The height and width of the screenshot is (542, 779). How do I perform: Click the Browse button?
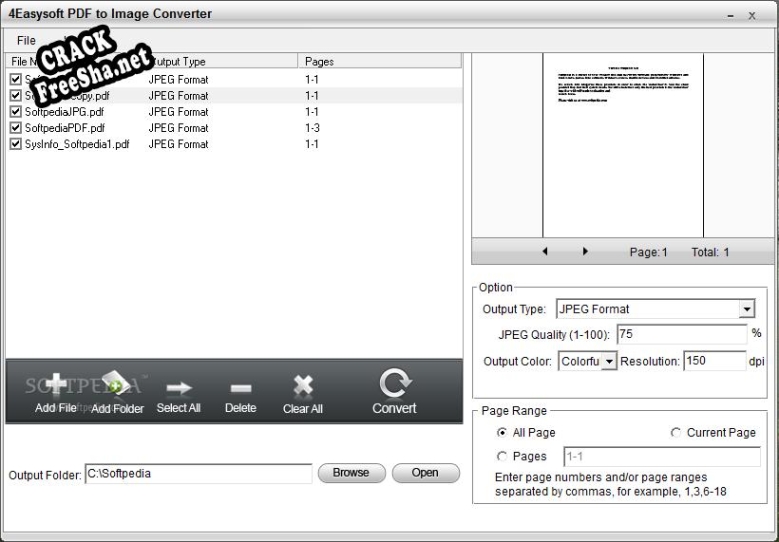pyautogui.click(x=351, y=473)
